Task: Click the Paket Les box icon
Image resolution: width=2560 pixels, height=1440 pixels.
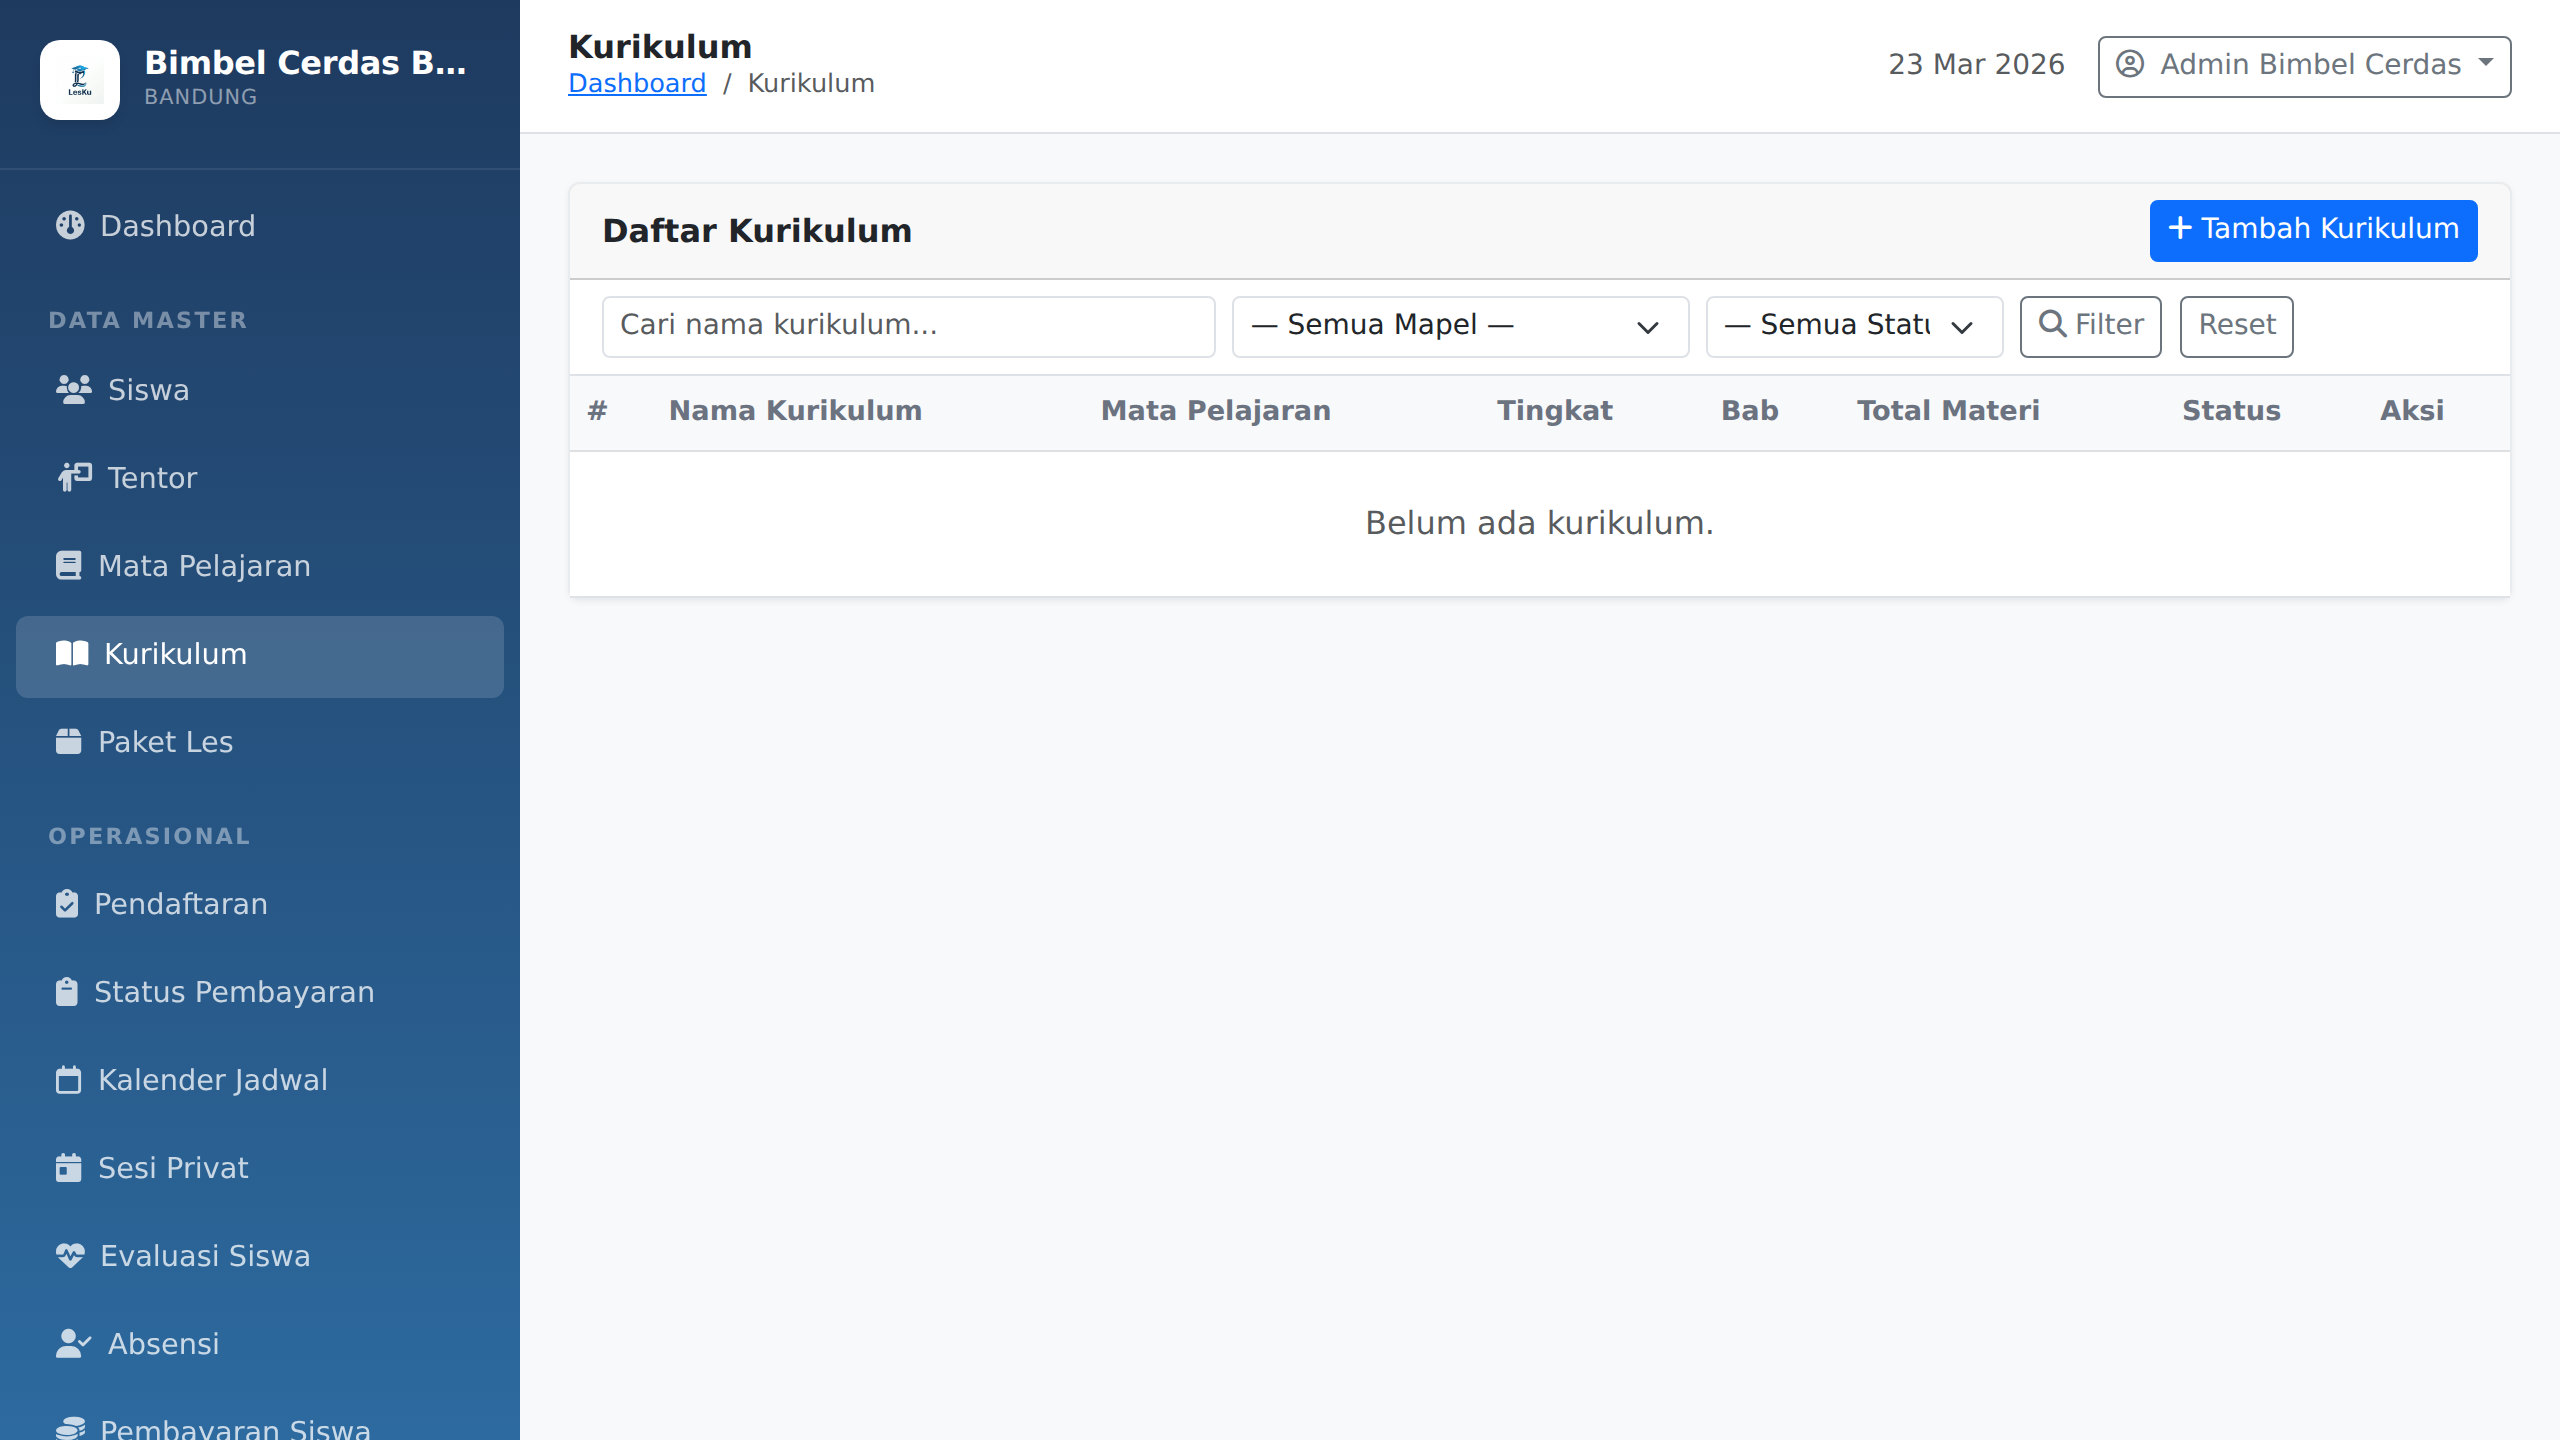Action: coord(68,742)
